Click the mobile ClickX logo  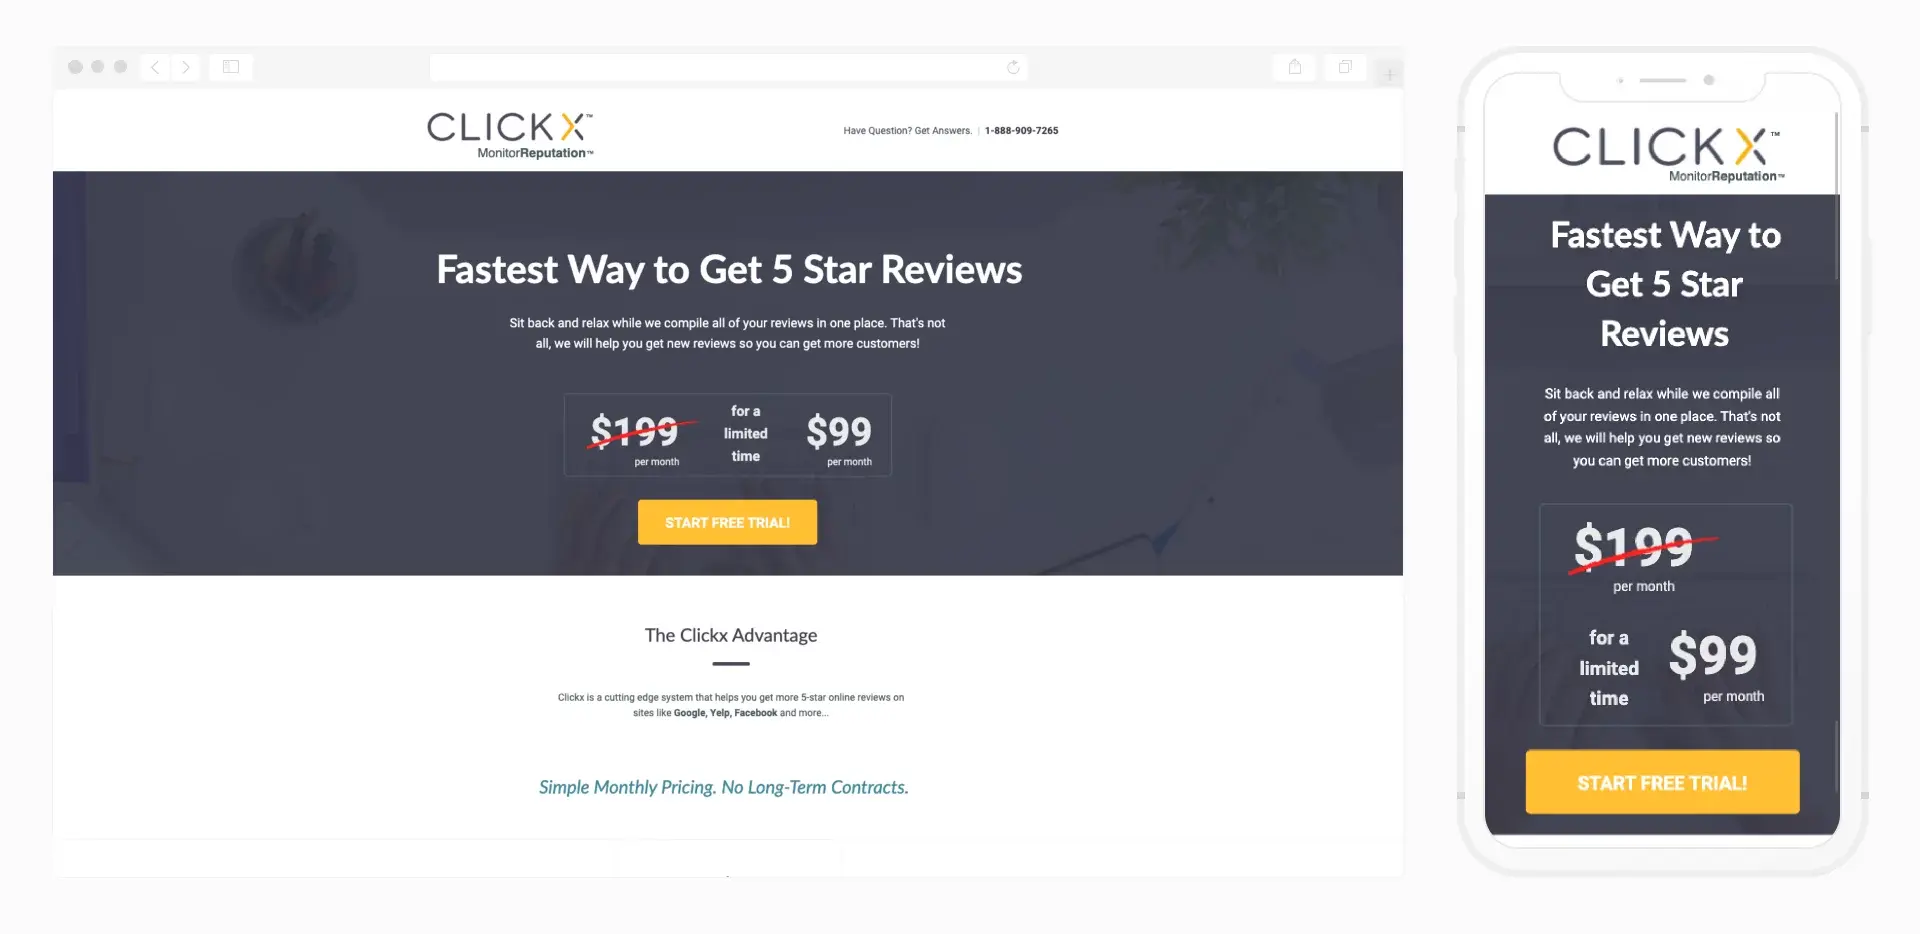click(1667, 154)
